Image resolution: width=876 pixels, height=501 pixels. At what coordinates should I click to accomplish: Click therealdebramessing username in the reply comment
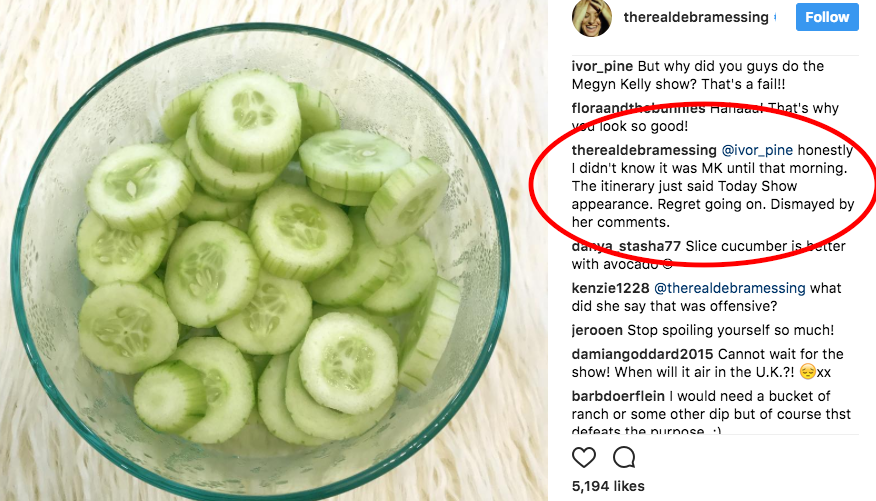pyautogui.click(x=644, y=149)
